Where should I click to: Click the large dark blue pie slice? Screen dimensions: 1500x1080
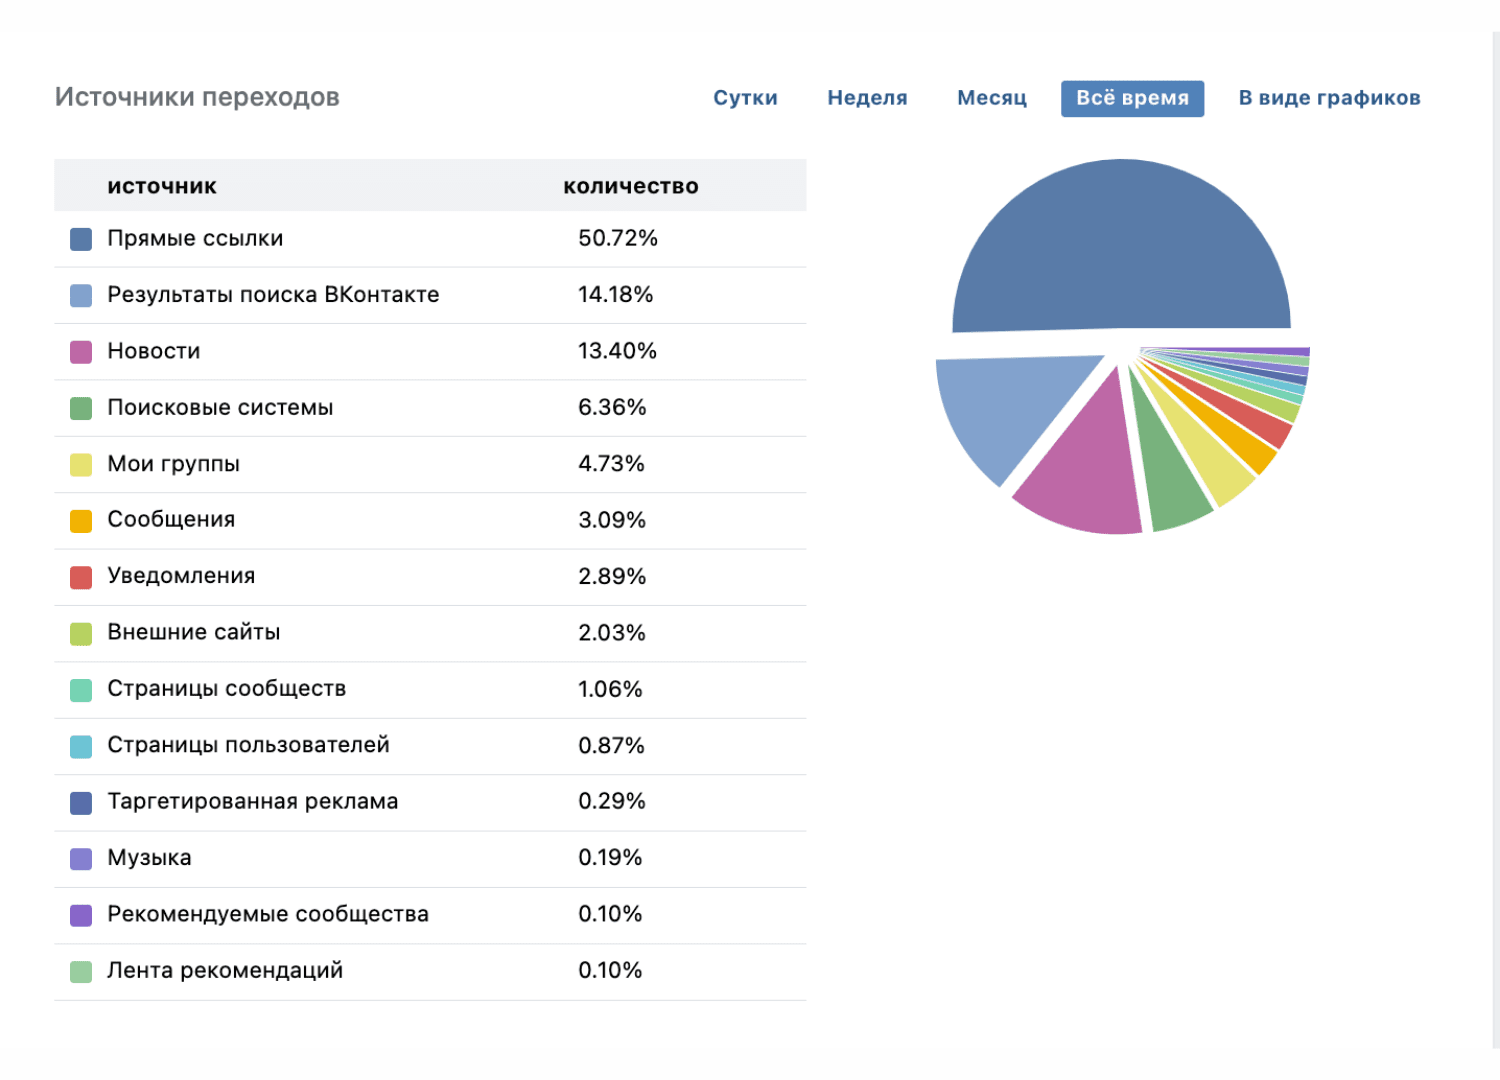click(1120, 250)
